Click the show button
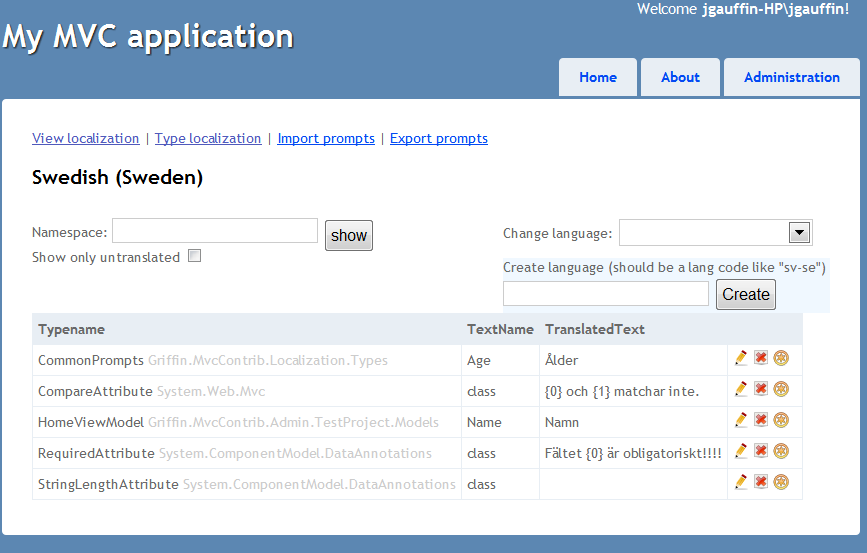Image resolution: width=867 pixels, height=553 pixels. click(349, 236)
